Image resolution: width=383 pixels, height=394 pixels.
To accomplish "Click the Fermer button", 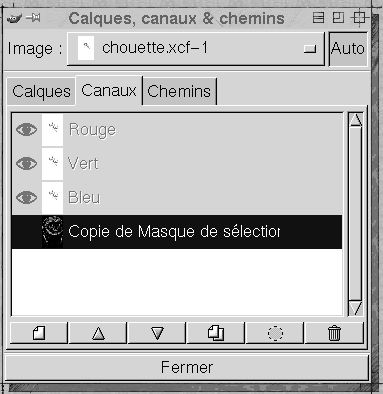I will 187,367.
